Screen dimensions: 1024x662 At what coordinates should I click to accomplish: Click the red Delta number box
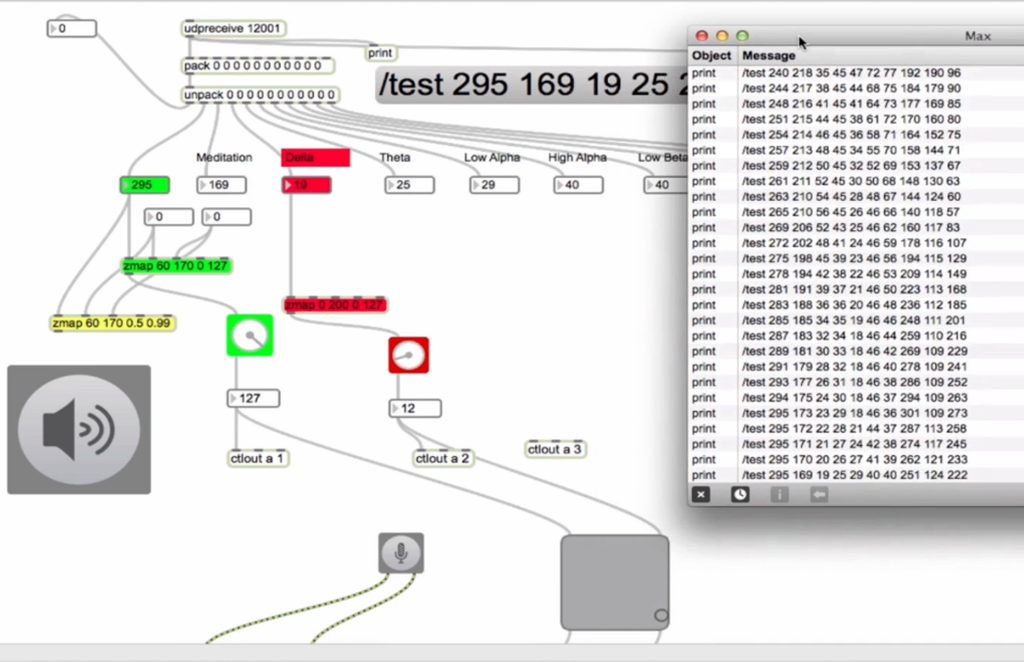coord(306,185)
